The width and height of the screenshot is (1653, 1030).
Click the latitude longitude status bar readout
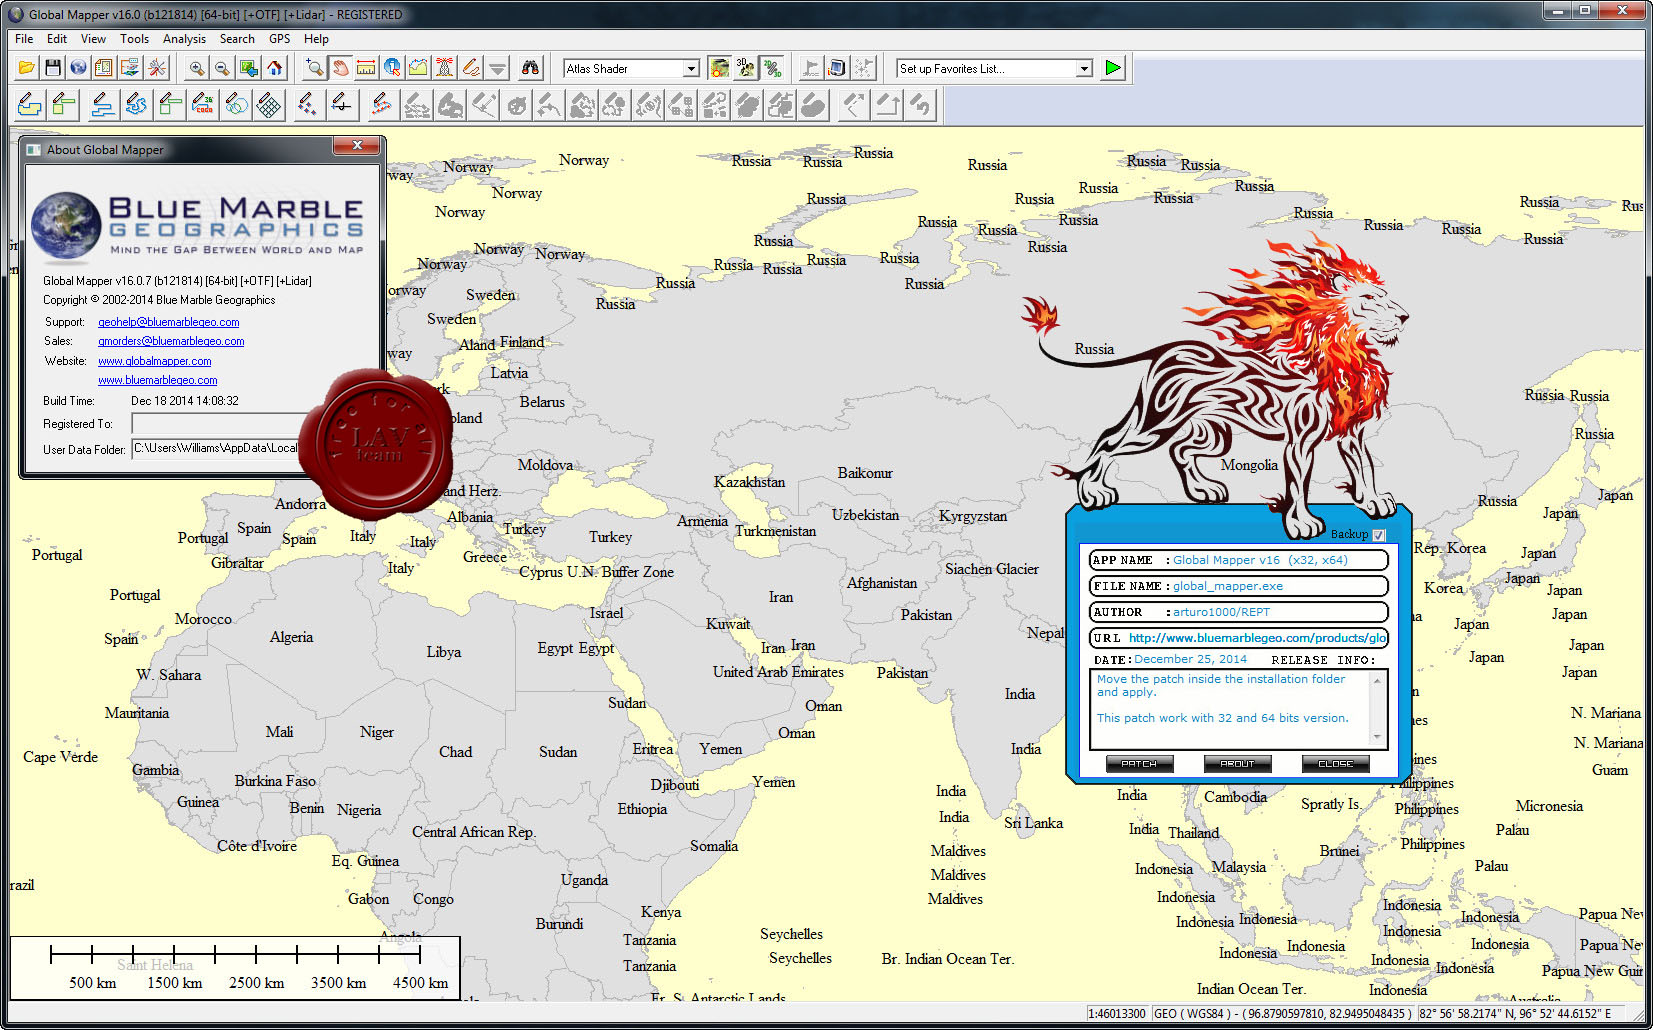[x=1516, y=1014]
